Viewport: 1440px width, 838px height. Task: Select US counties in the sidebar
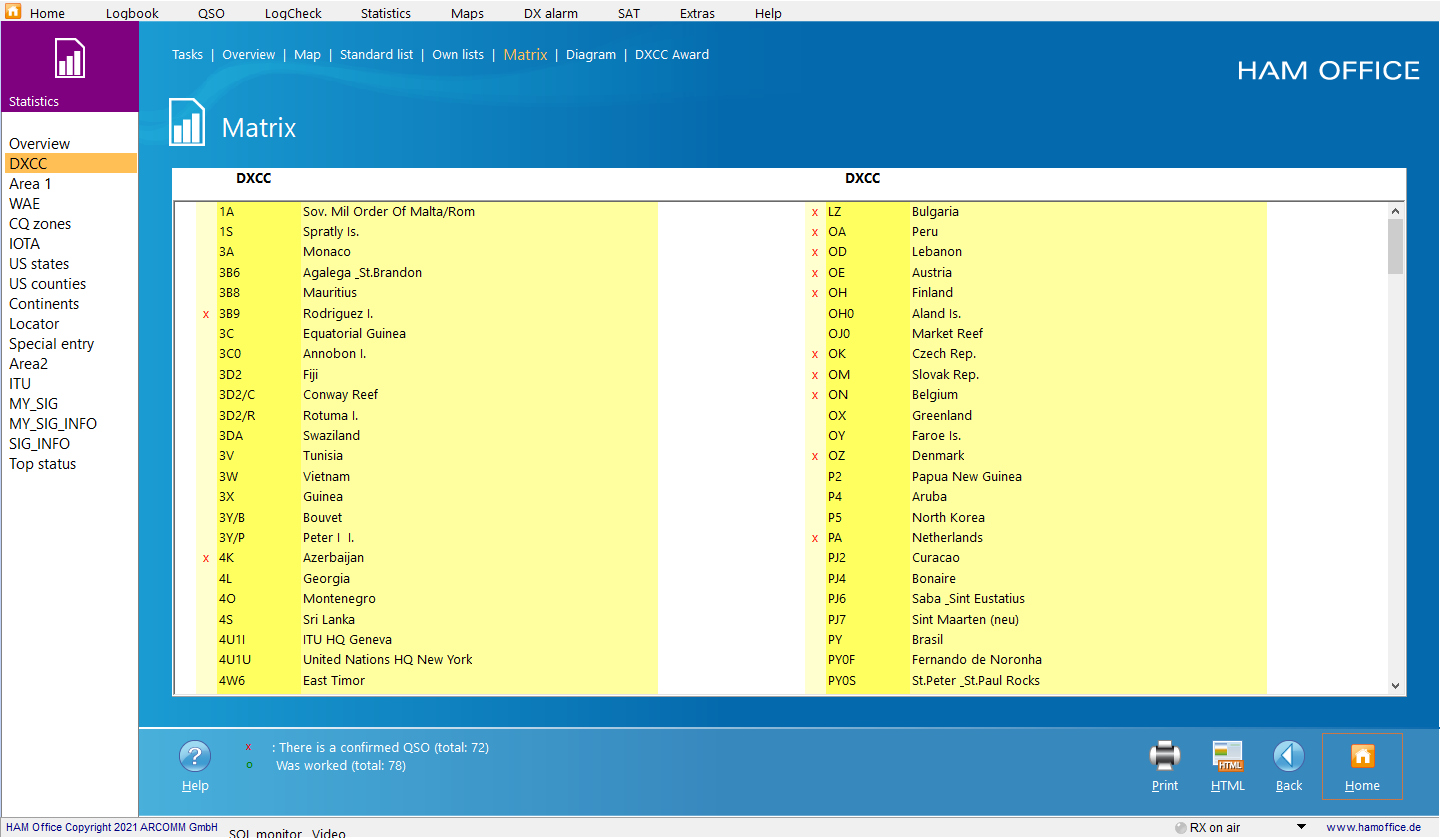[47, 284]
